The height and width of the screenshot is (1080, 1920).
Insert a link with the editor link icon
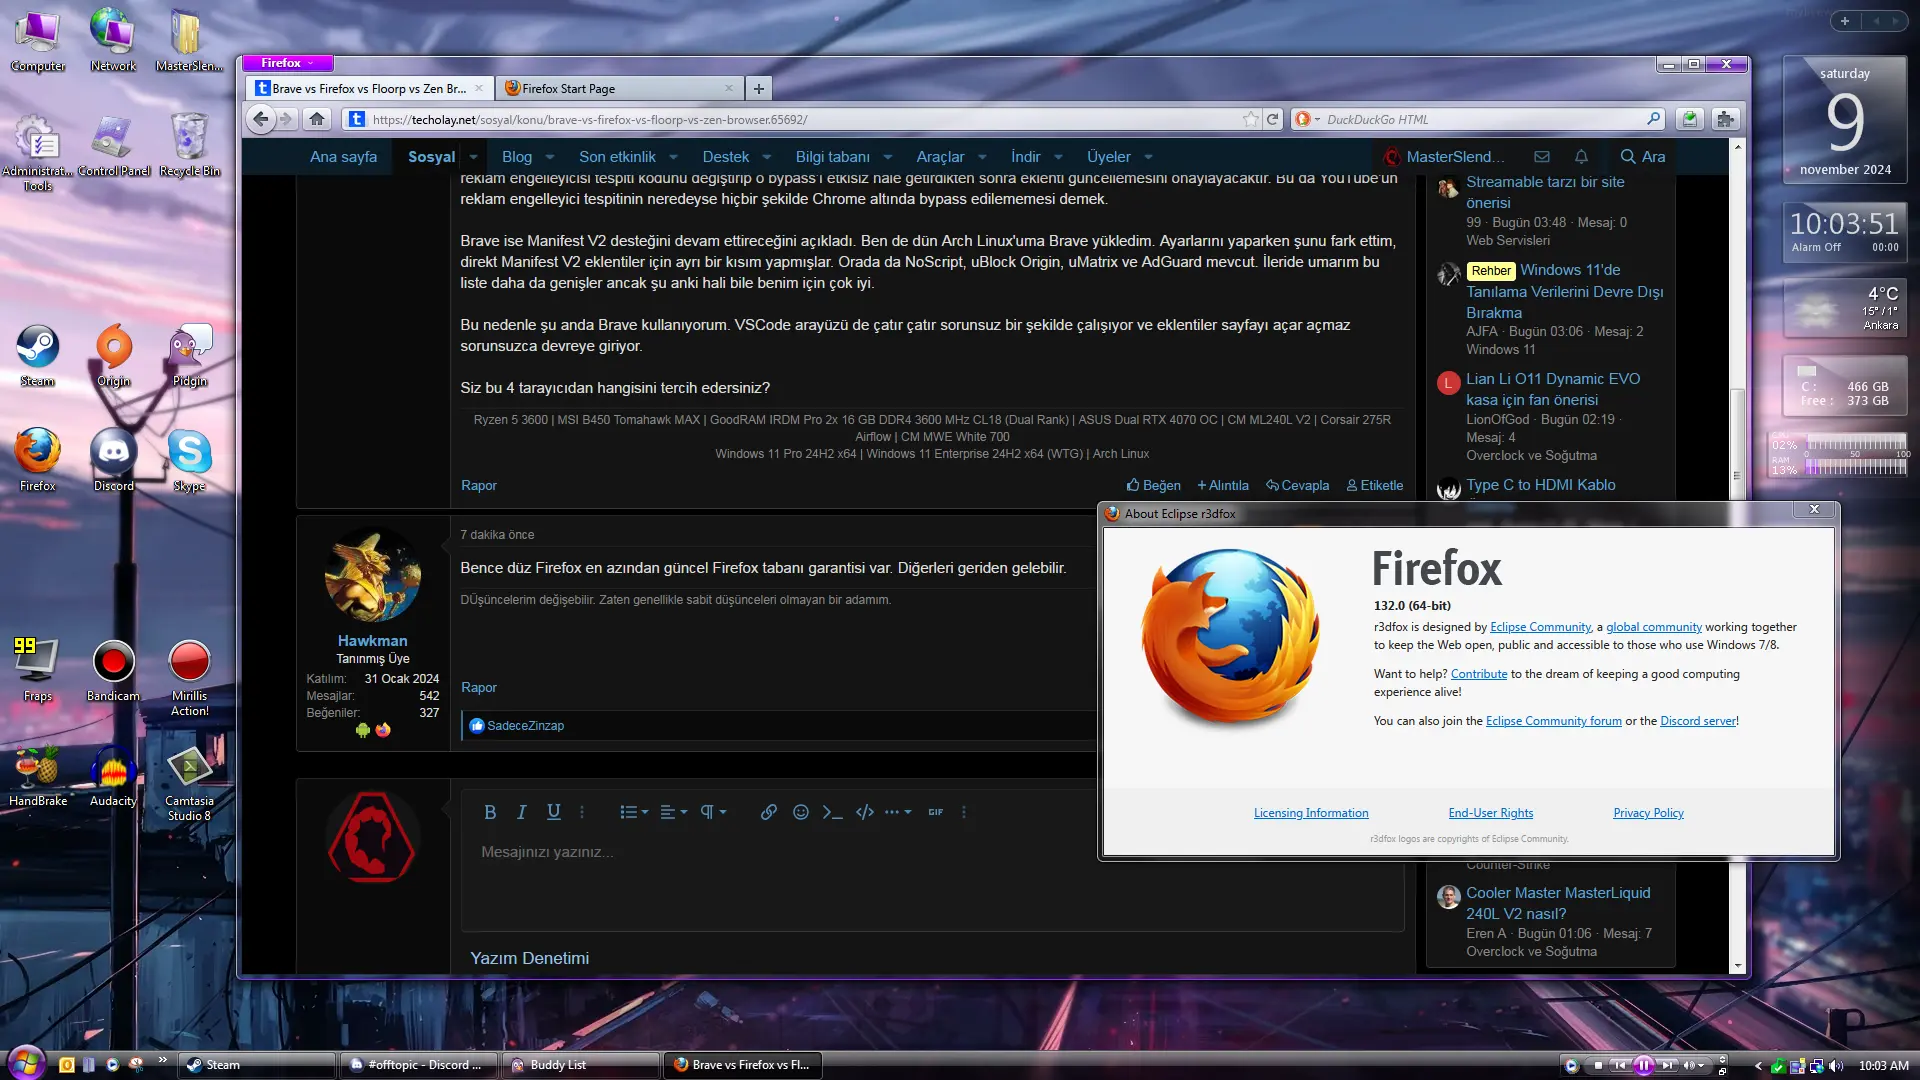768,812
